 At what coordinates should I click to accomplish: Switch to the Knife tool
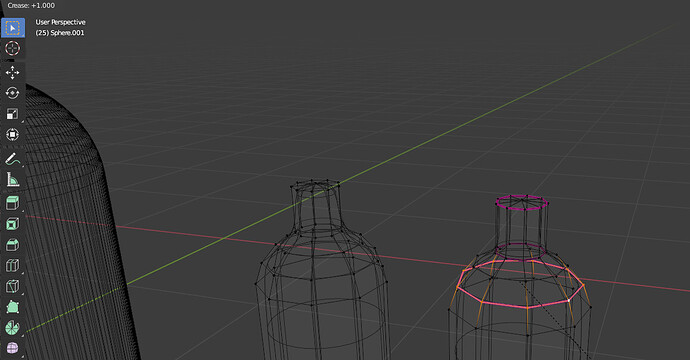coord(12,286)
